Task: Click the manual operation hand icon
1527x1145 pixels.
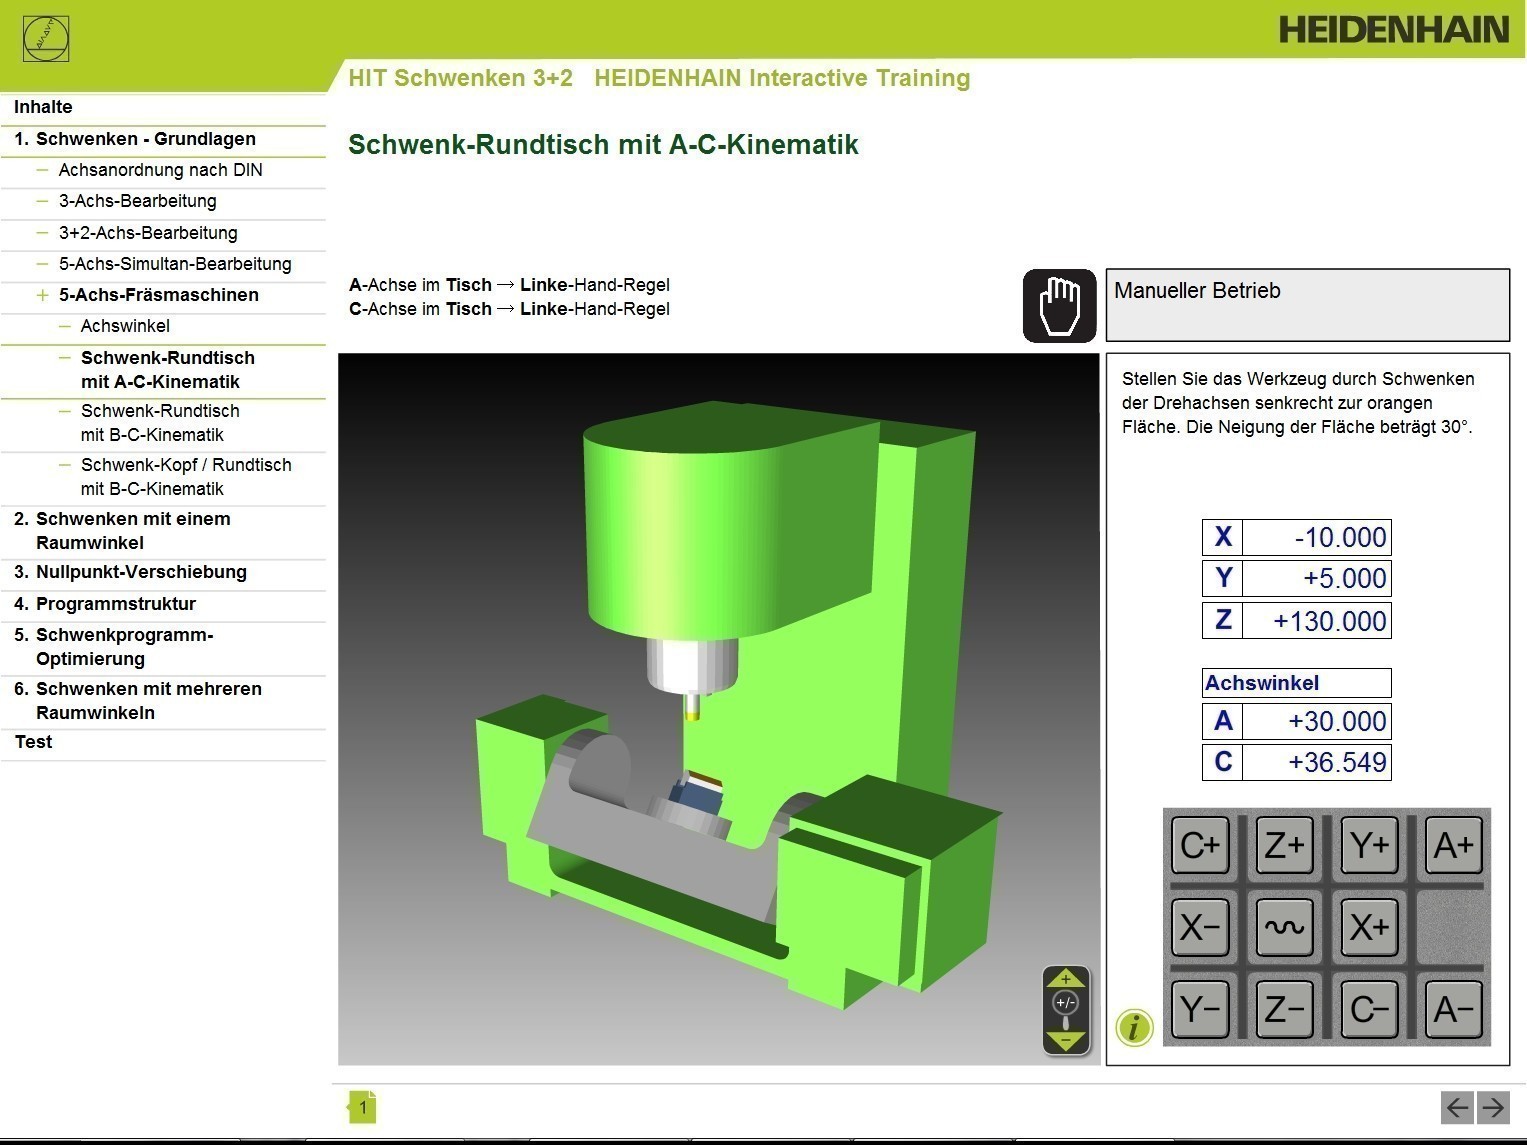Action: click(1060, 306)
